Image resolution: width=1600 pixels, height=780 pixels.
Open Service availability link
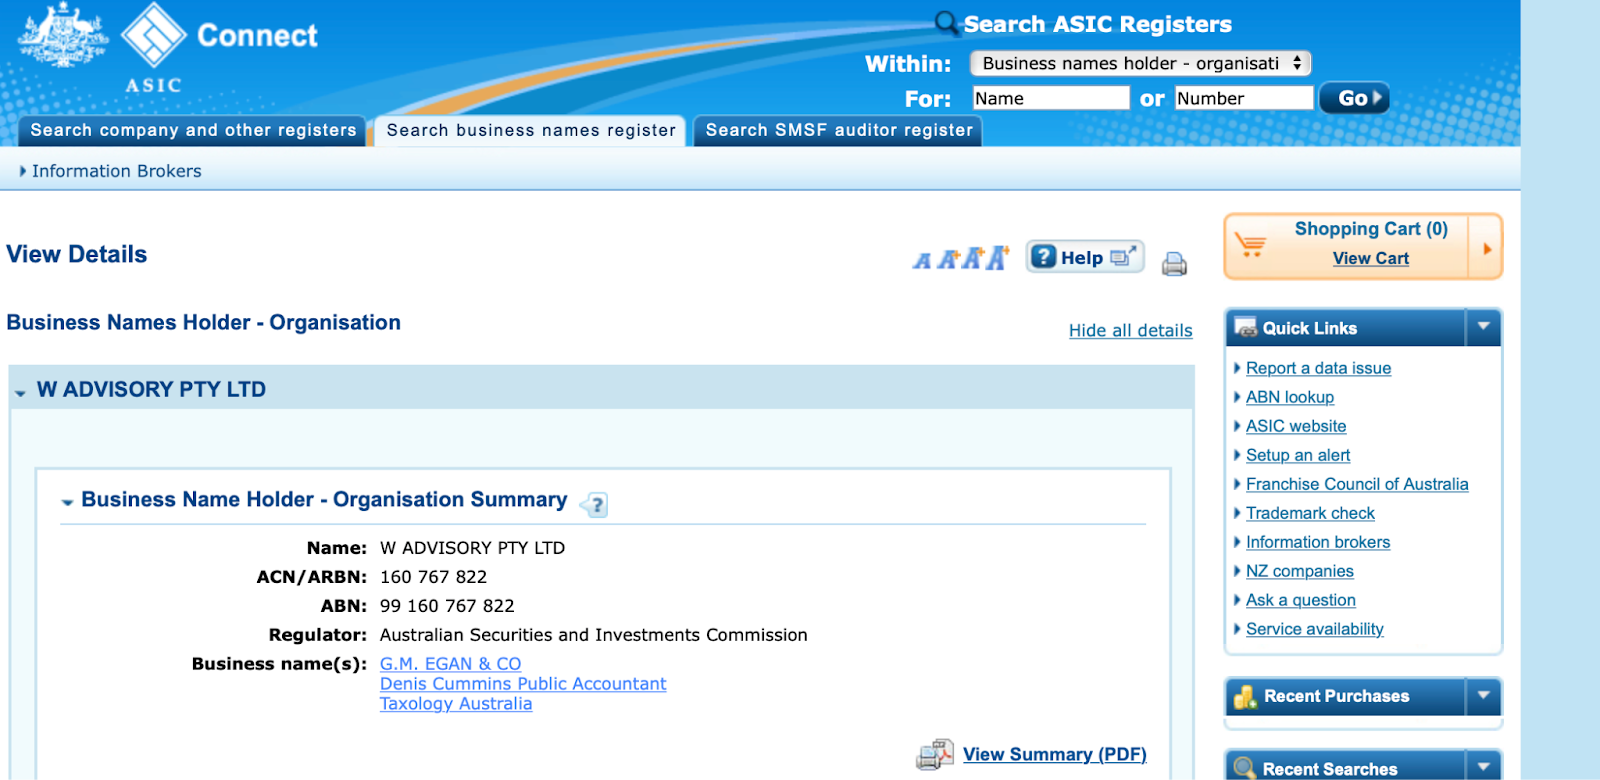(x=1314, y=629)
